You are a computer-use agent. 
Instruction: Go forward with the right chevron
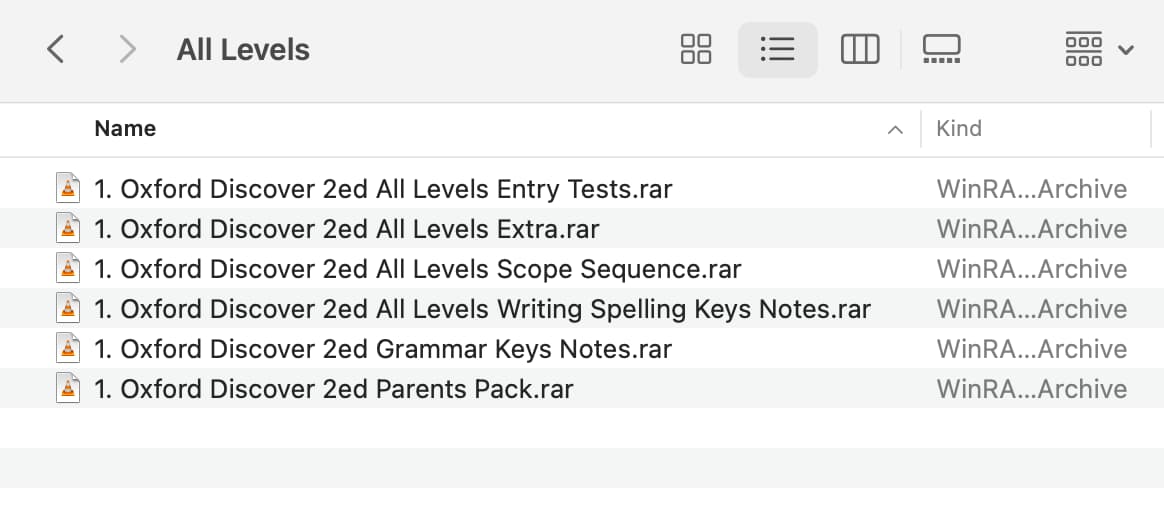click(x=128, y=50)
